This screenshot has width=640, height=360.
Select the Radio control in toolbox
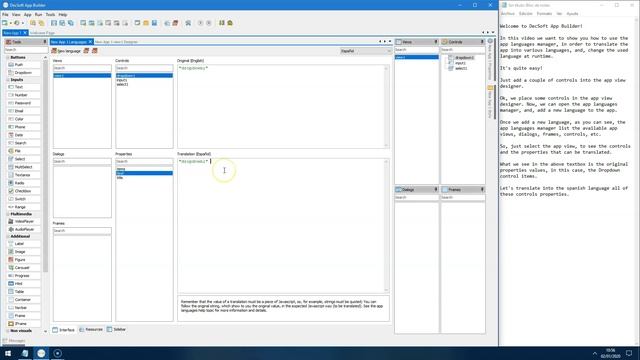24,183
